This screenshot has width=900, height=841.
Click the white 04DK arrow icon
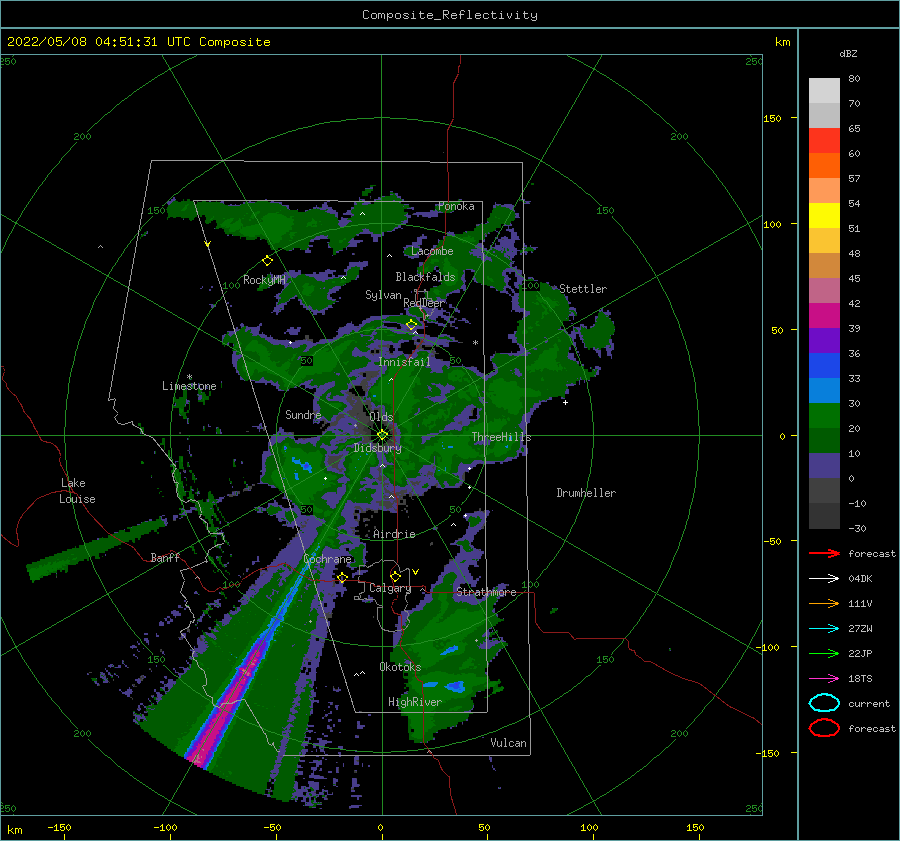[824, 579]
